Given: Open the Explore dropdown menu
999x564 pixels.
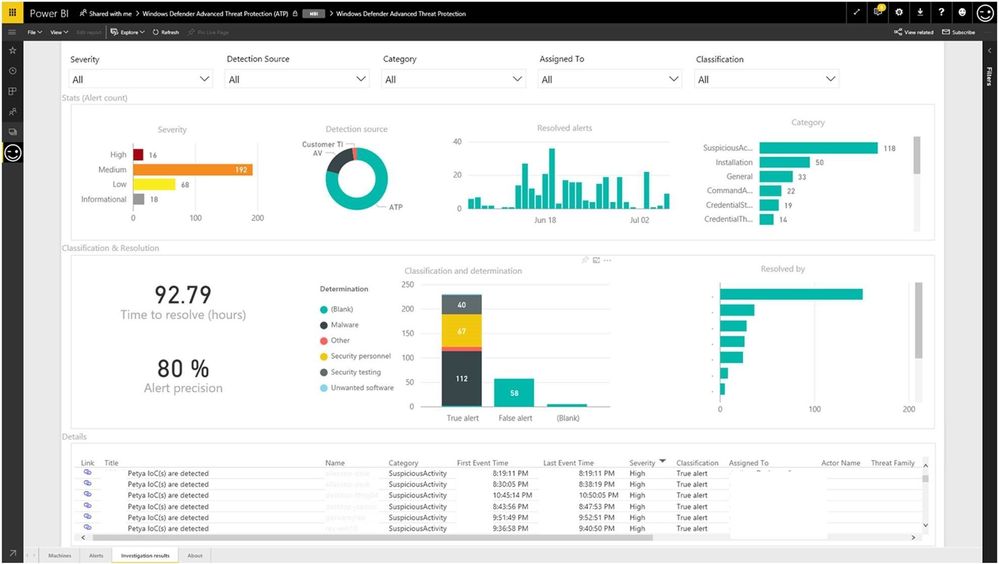Looking at the screenshot, I should coord(127,32).
